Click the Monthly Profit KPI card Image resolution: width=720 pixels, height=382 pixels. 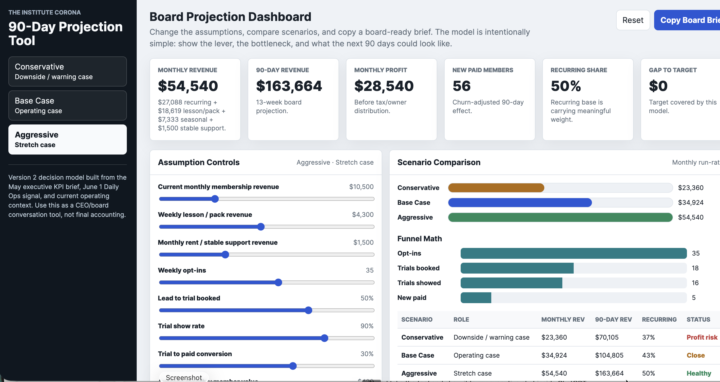pos(391,99)
